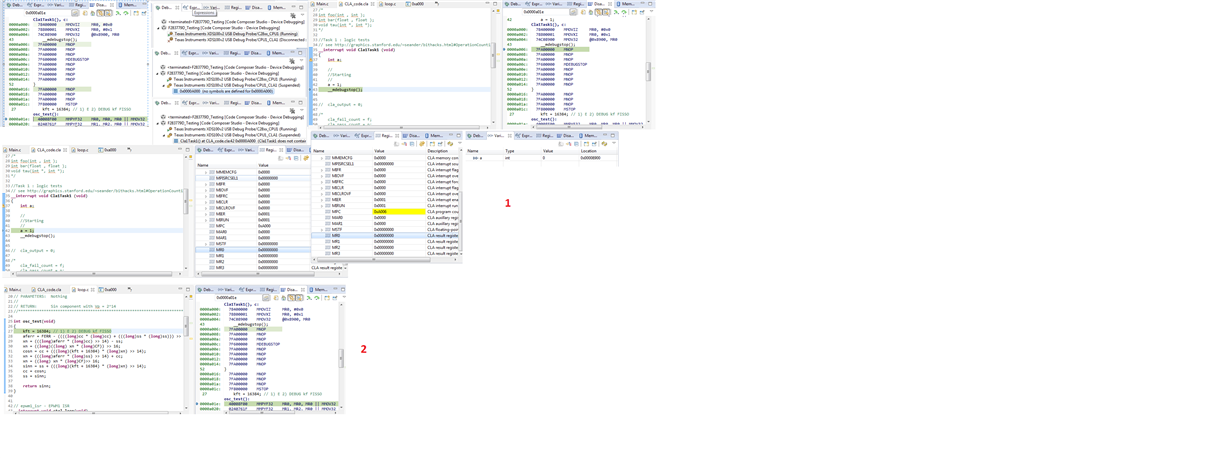Click the first toolbar icon in left Registers view

pos(280,158)
